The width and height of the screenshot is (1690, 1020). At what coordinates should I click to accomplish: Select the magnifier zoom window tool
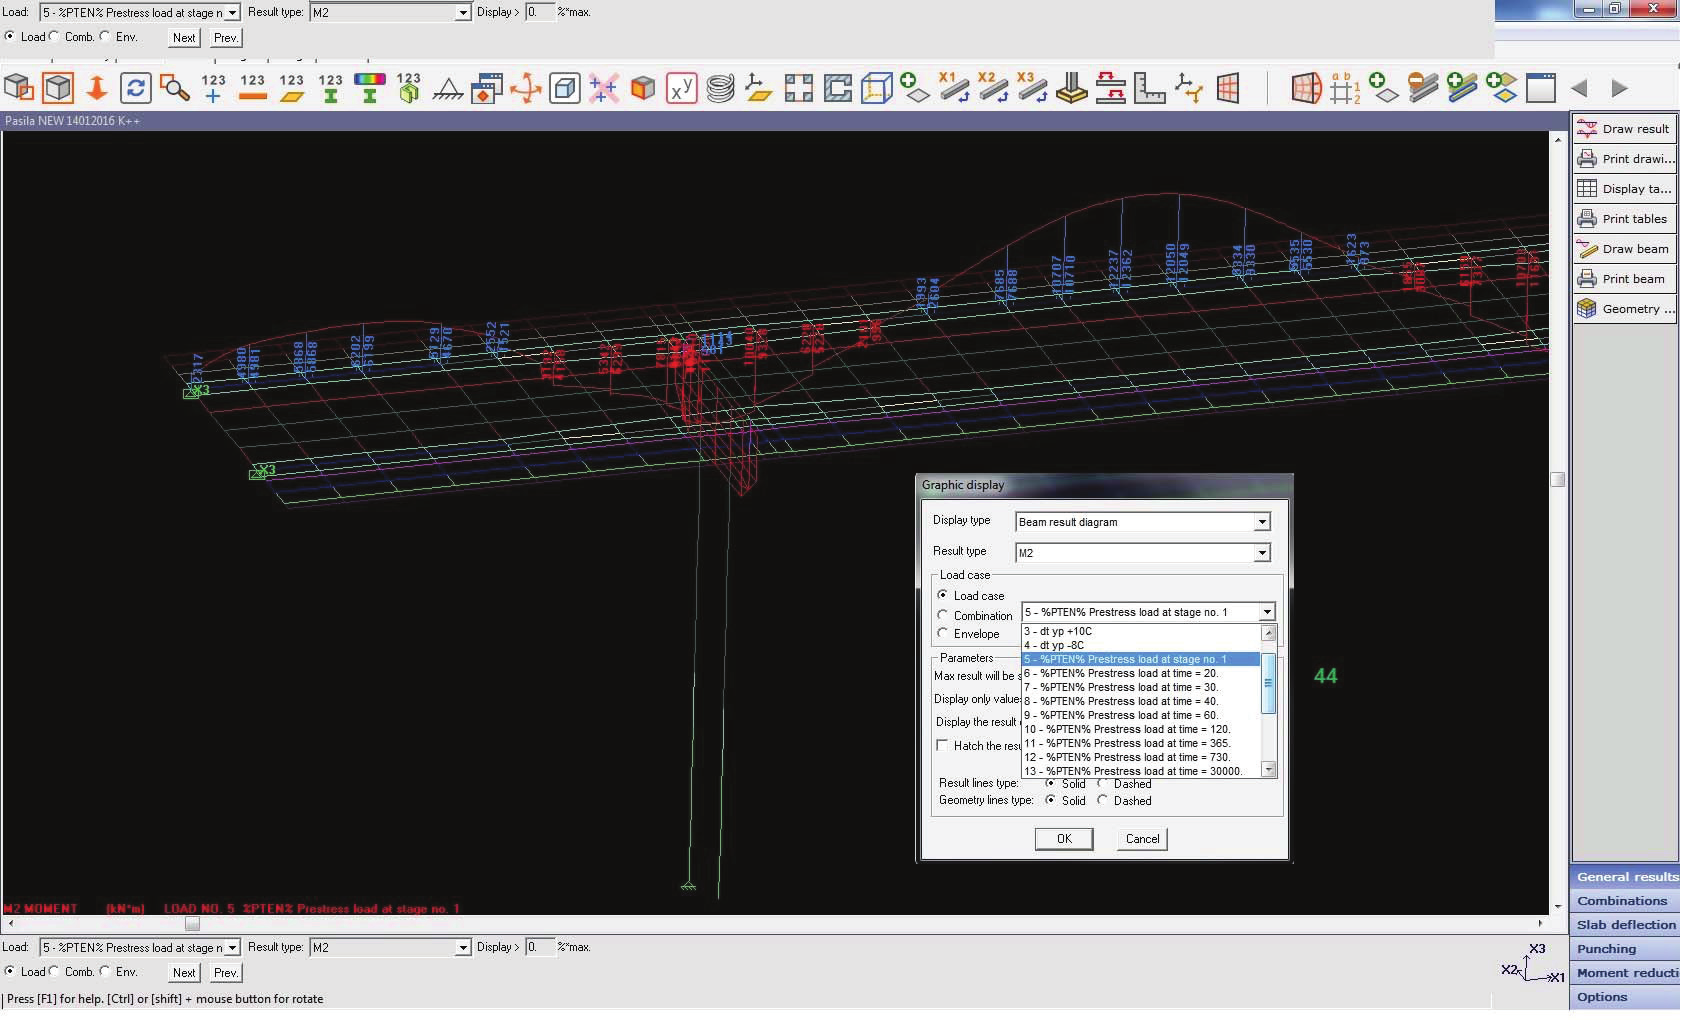(175, 88)
